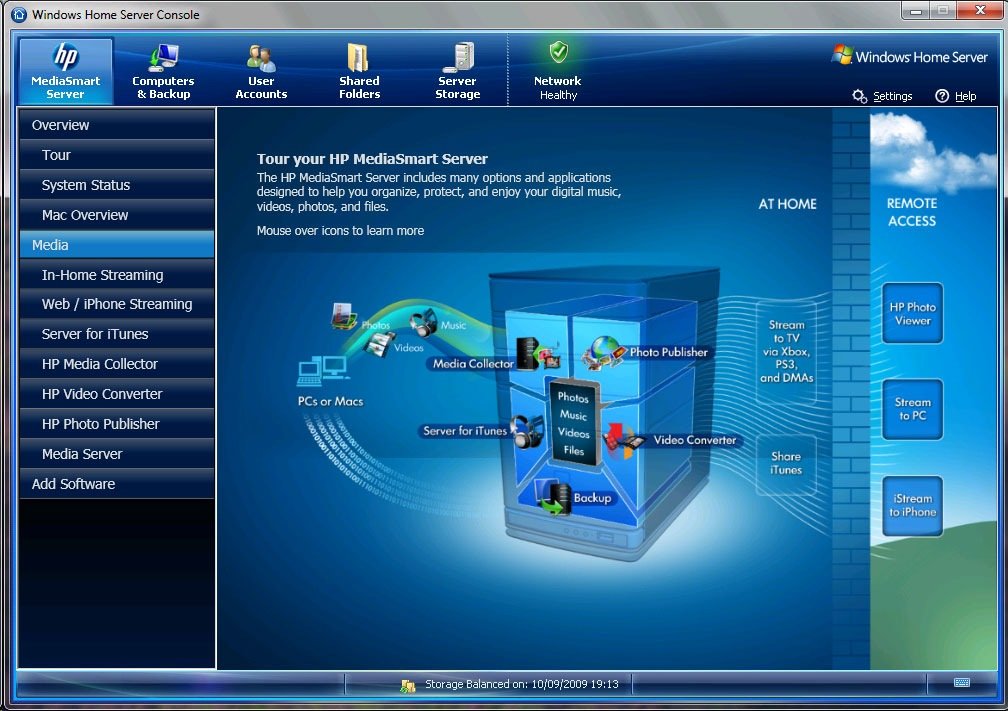1008x711 pixels.
Task: Click the Storage Balanced on status text
Action: point(521,684)
